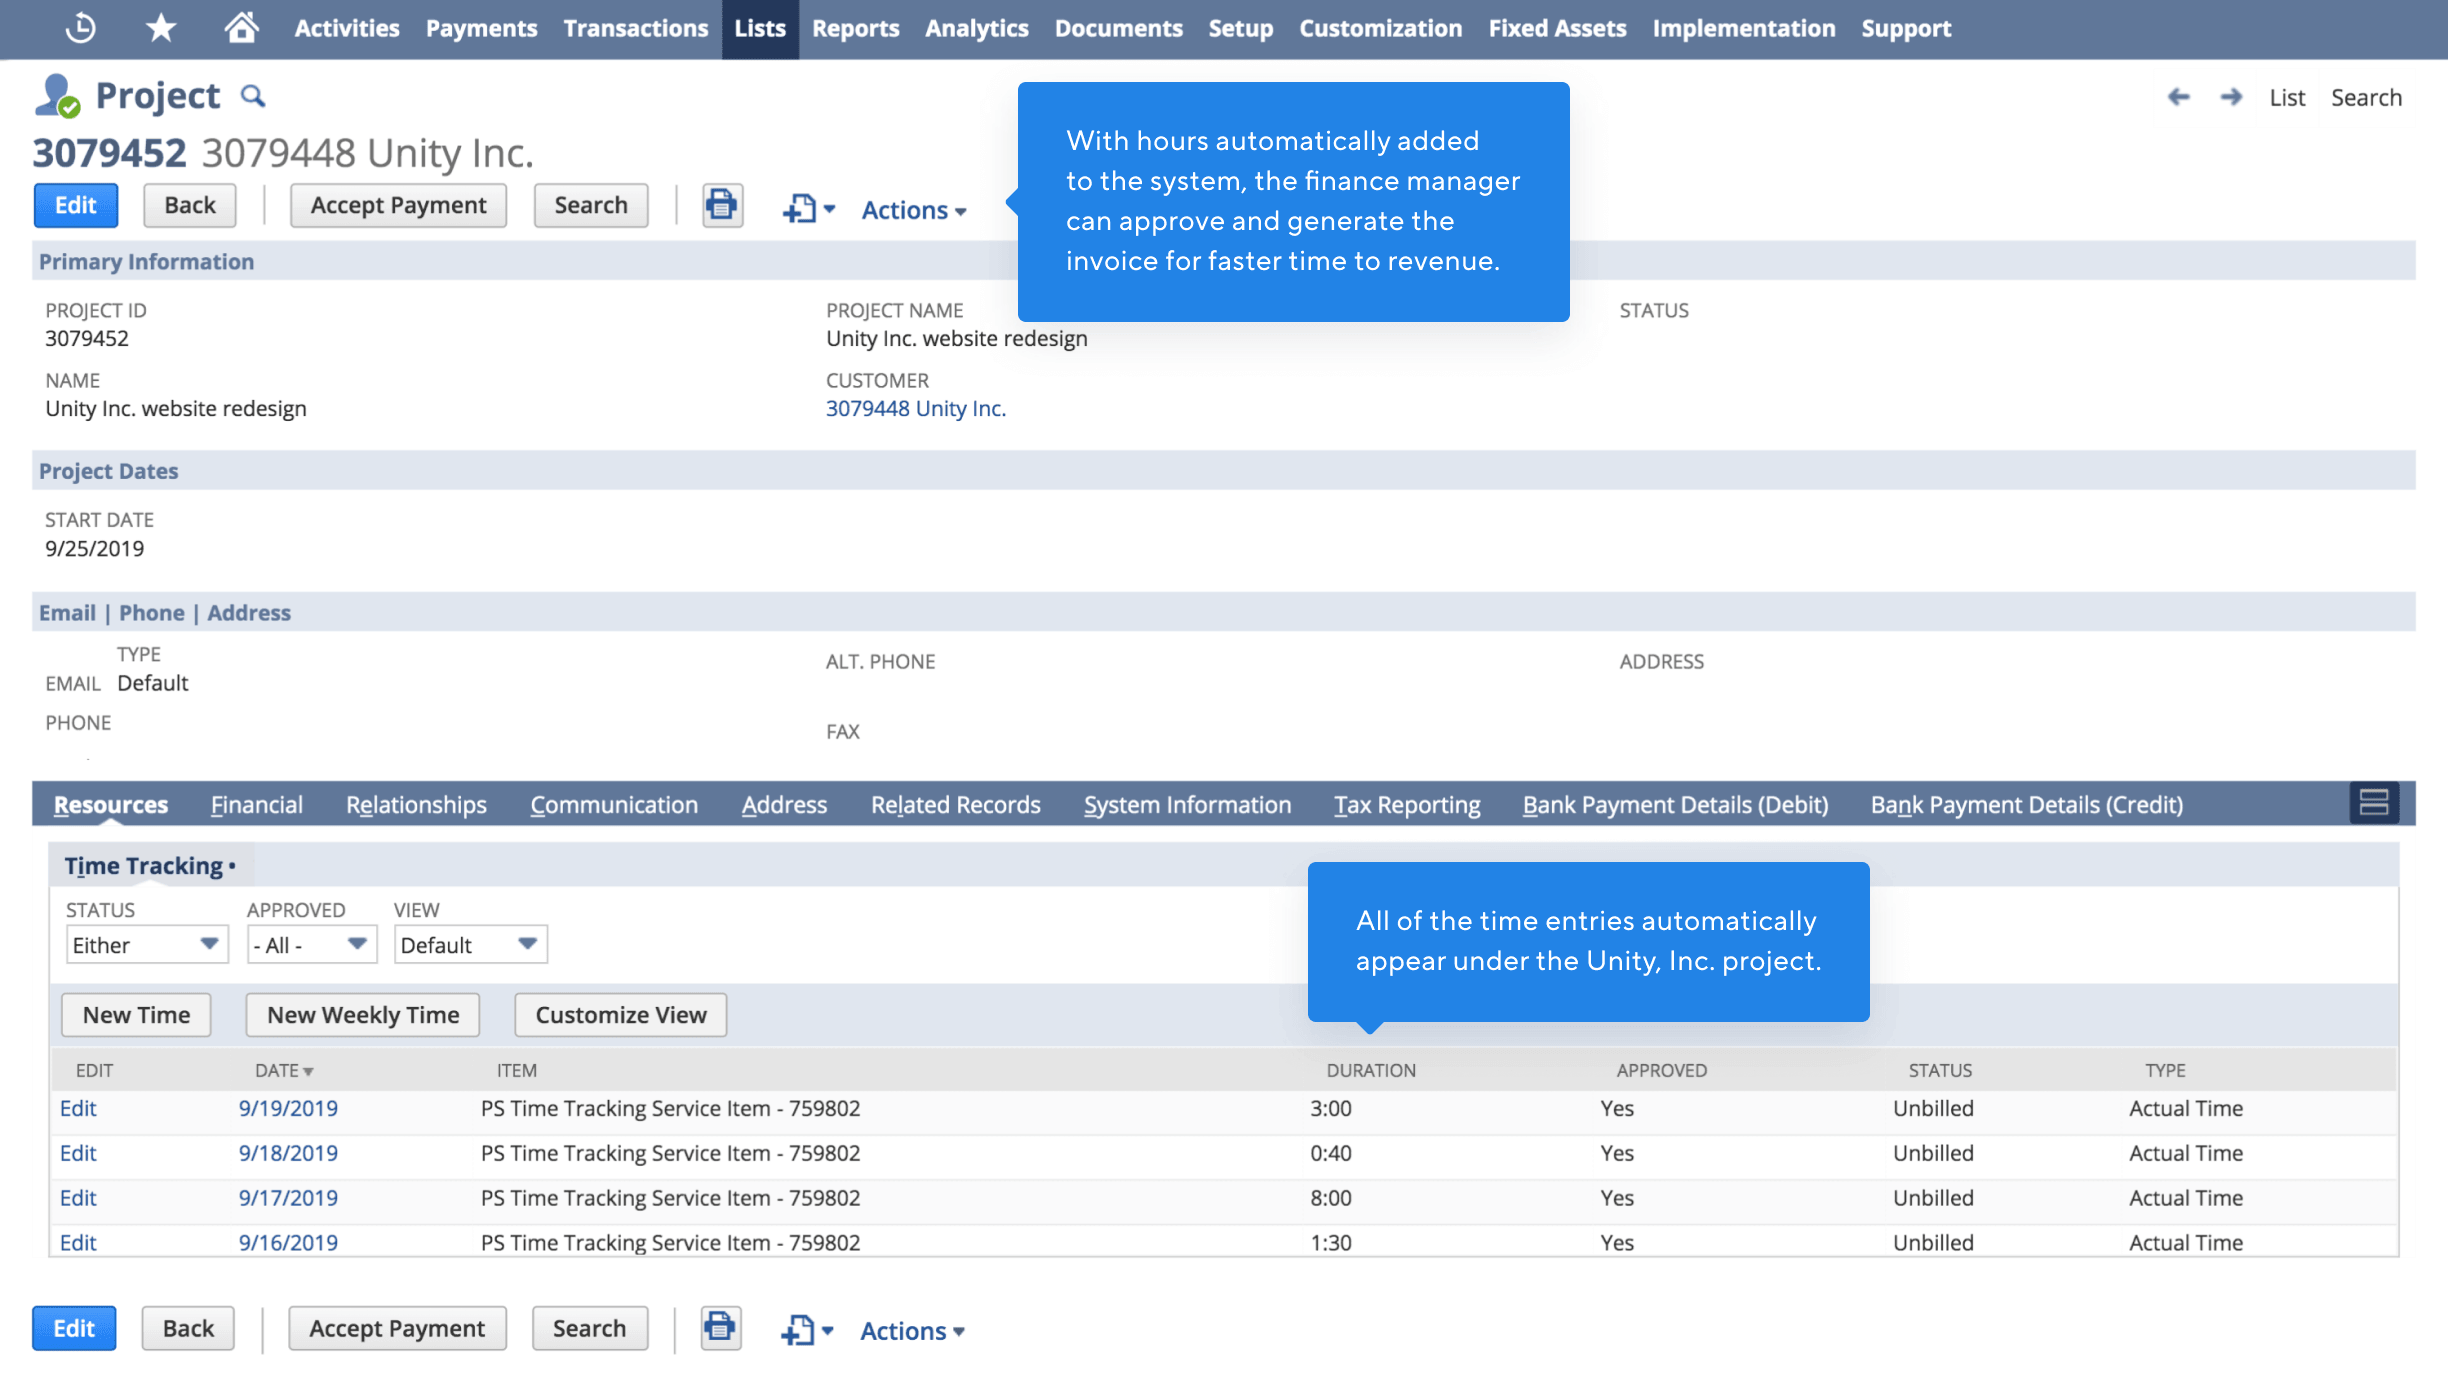Open the Implementation menu

coord(1744,28)
